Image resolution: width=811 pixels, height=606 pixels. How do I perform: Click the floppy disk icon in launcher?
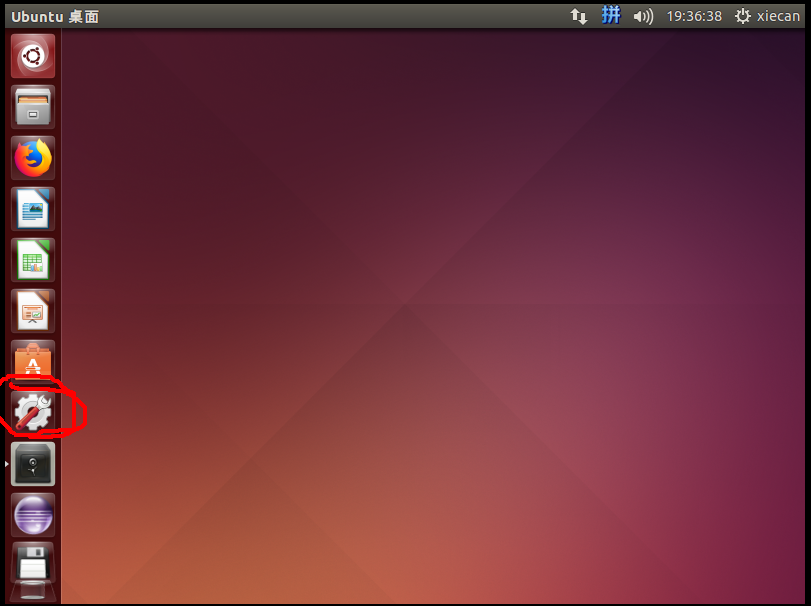[33, 563]
